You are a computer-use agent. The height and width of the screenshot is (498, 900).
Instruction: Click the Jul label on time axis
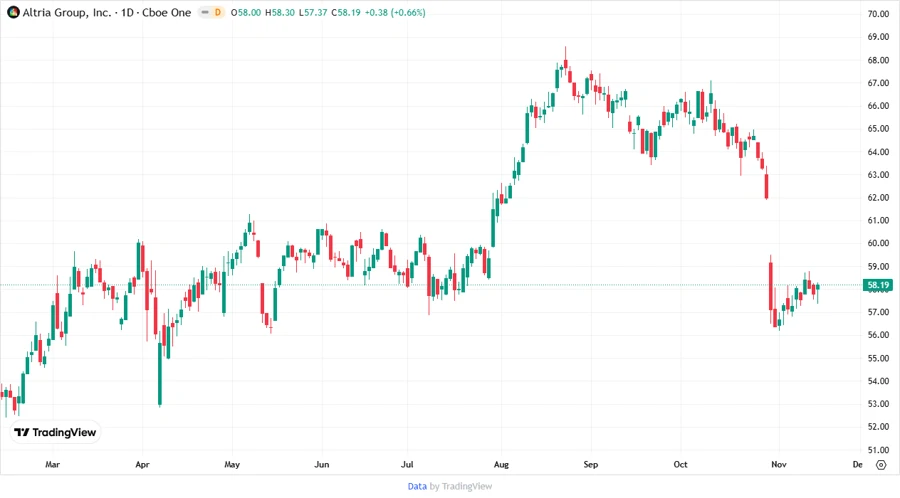(x=407, y=464)
